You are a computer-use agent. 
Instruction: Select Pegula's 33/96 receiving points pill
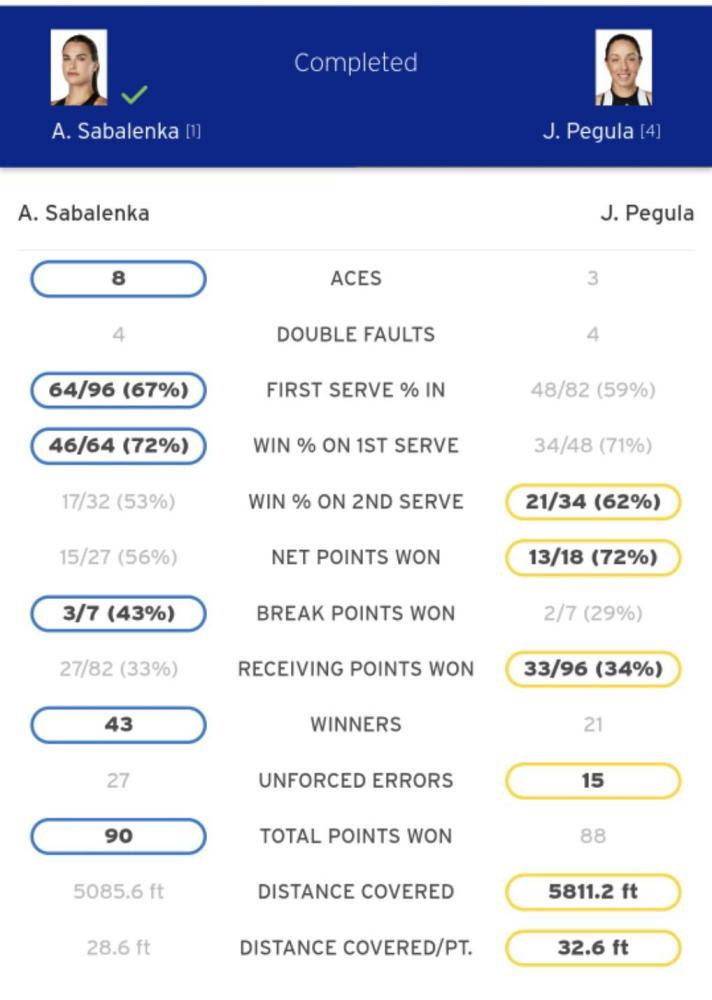click(x=593, y=668)
